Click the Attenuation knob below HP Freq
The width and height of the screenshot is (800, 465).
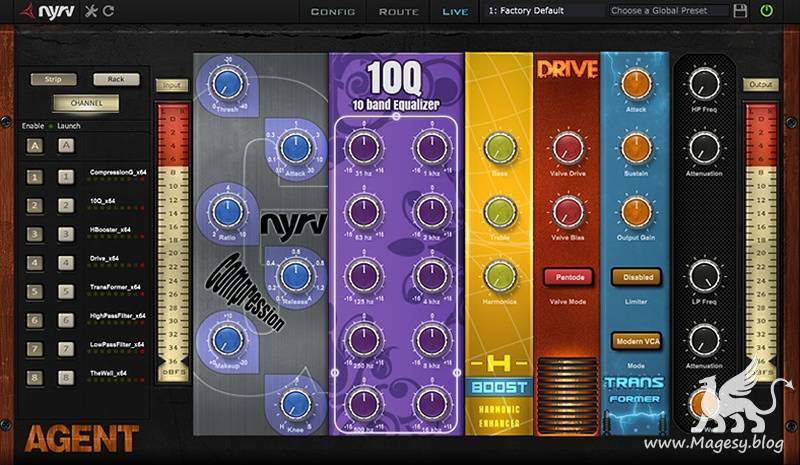[704, 148]
